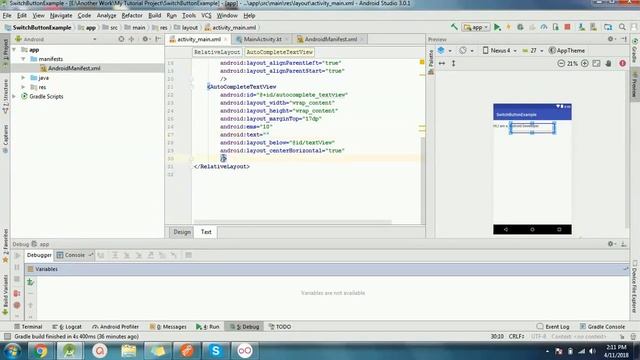Open Debug panel gear settings
Image resolution: width=640 pixels, height=360 pixels.
[x=611, y=244]
